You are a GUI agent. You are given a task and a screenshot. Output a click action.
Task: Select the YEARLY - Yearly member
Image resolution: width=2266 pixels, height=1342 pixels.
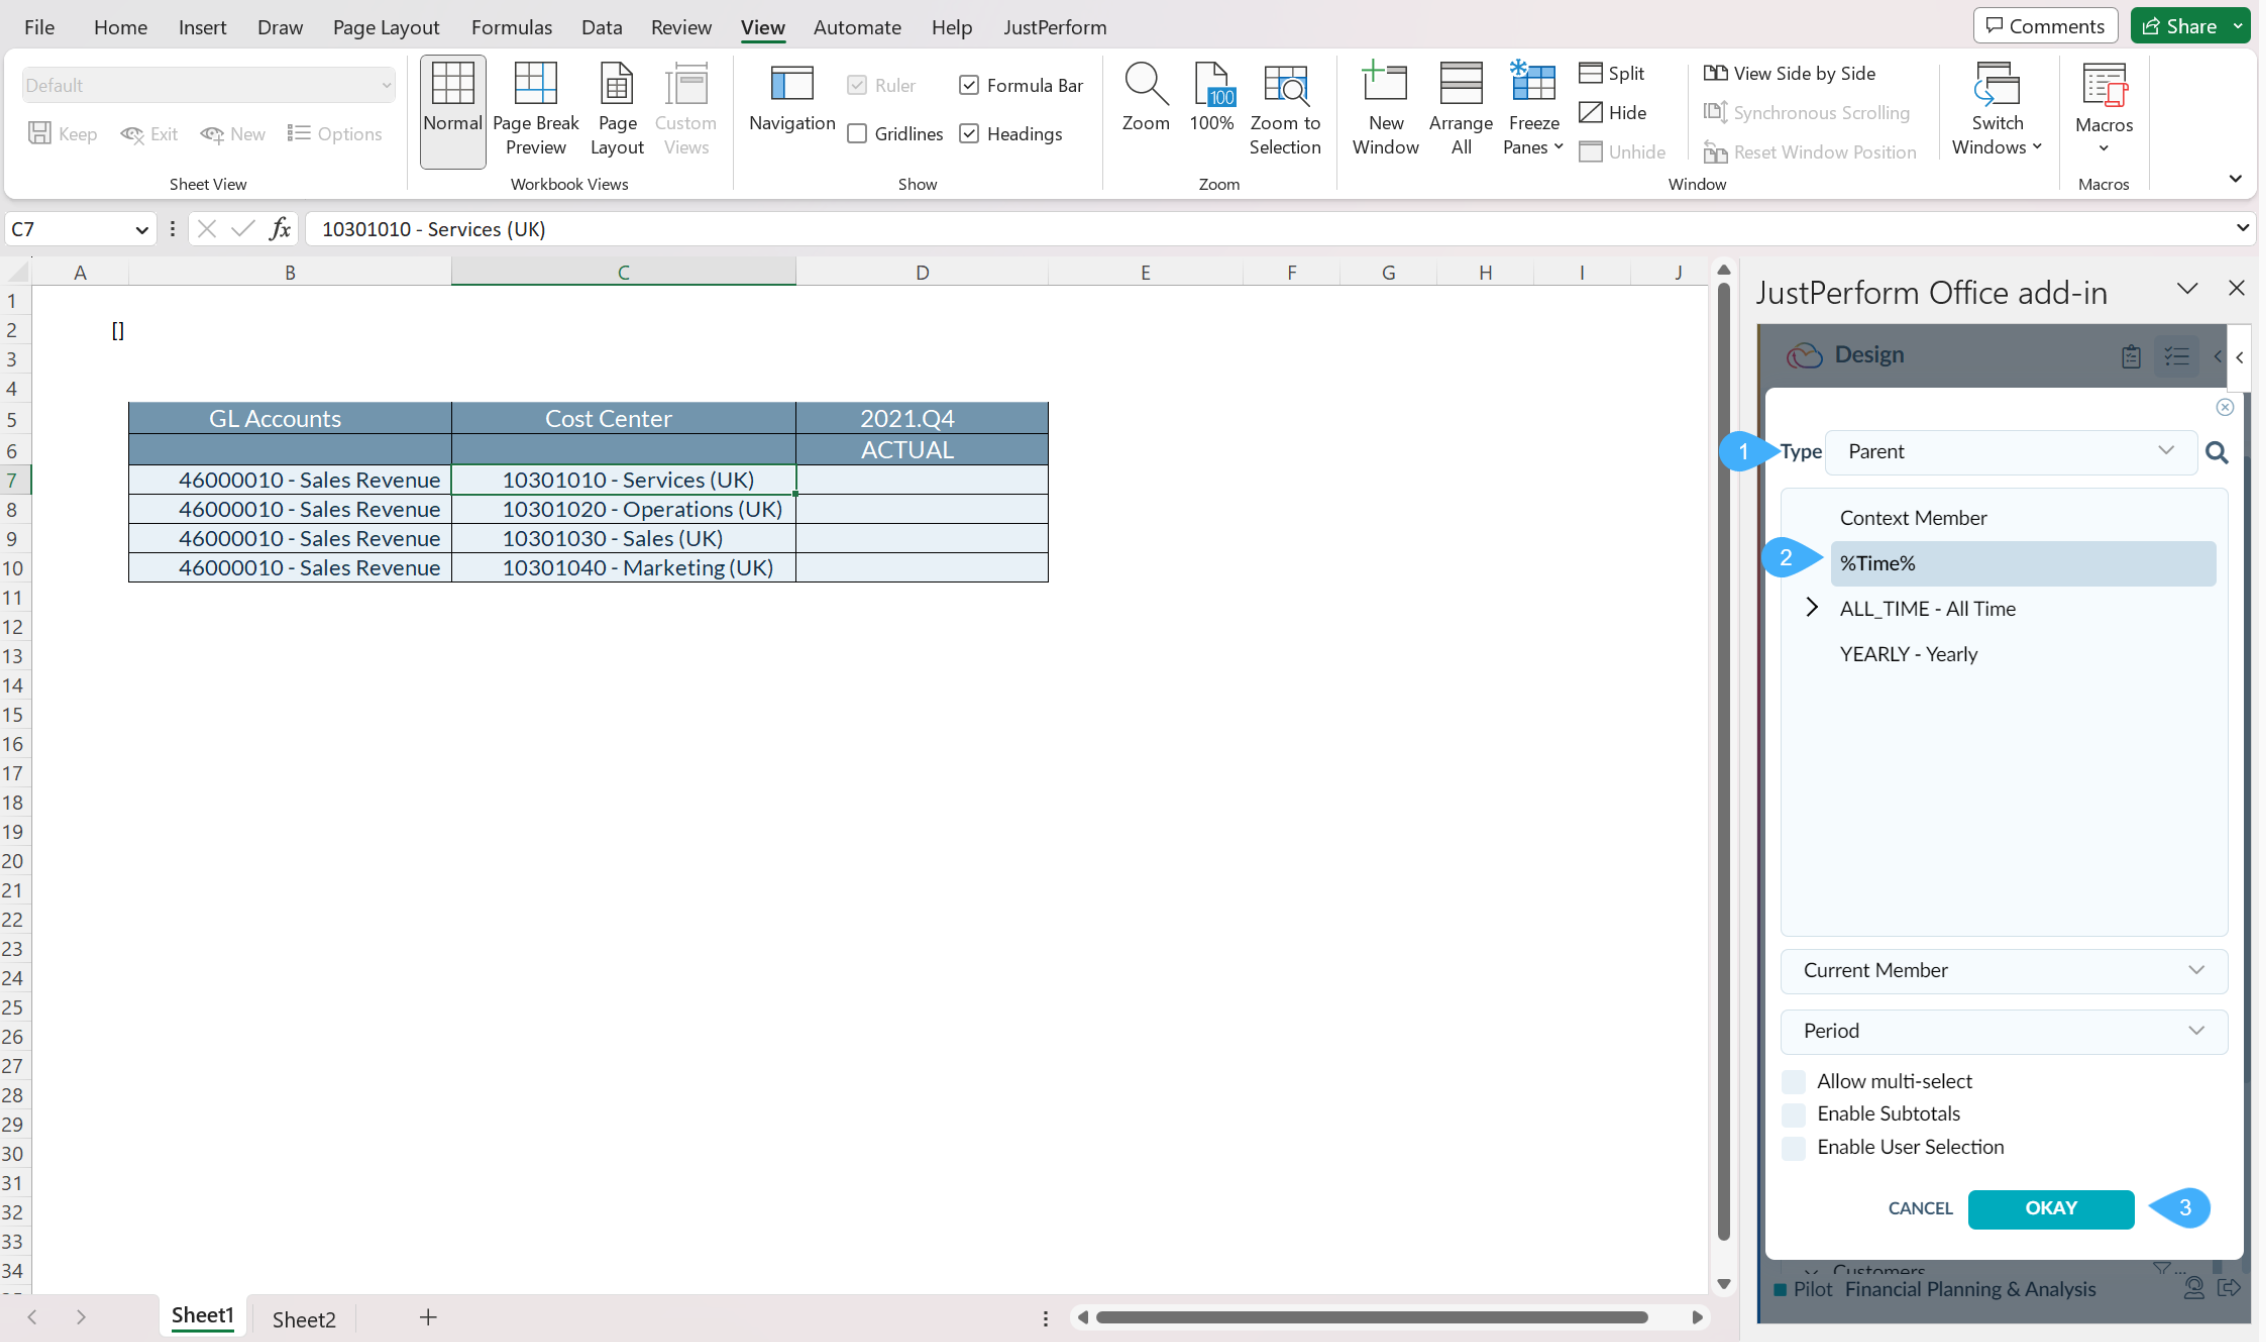pos(1908,654)
